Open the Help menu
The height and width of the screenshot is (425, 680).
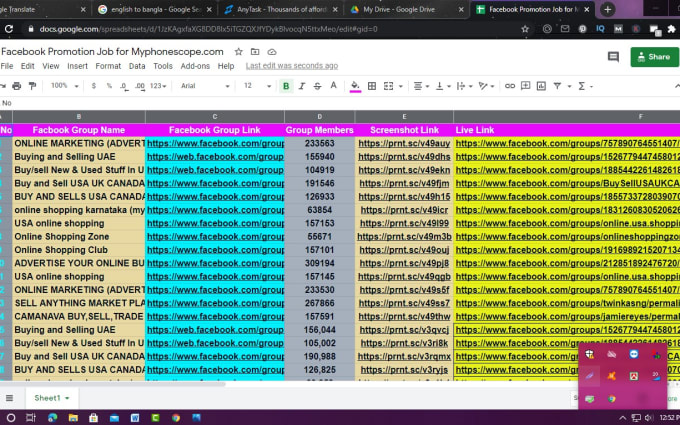[x=226, y=66]
